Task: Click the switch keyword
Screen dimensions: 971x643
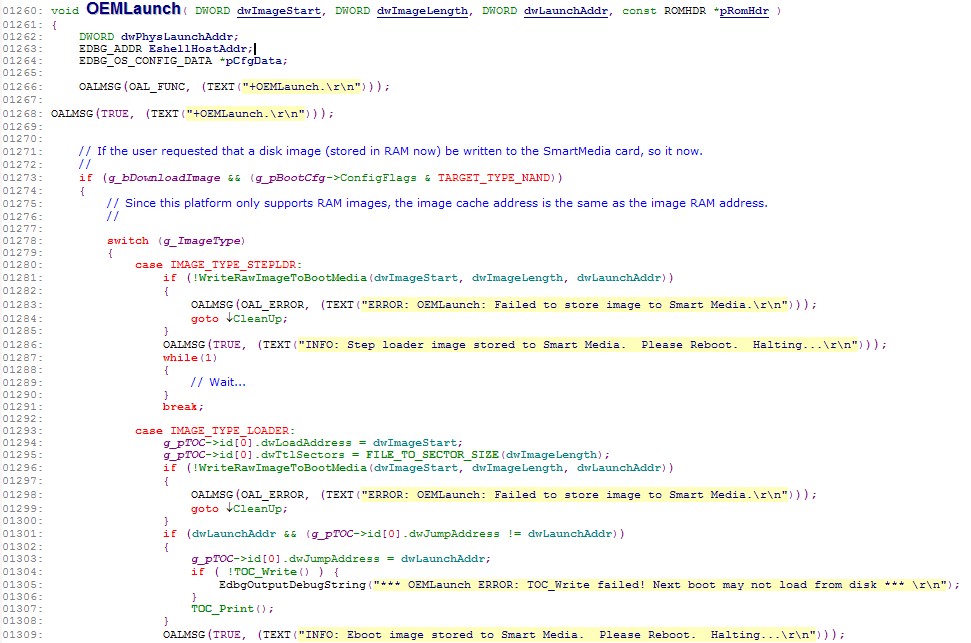Action: click(x=128, y=241)
